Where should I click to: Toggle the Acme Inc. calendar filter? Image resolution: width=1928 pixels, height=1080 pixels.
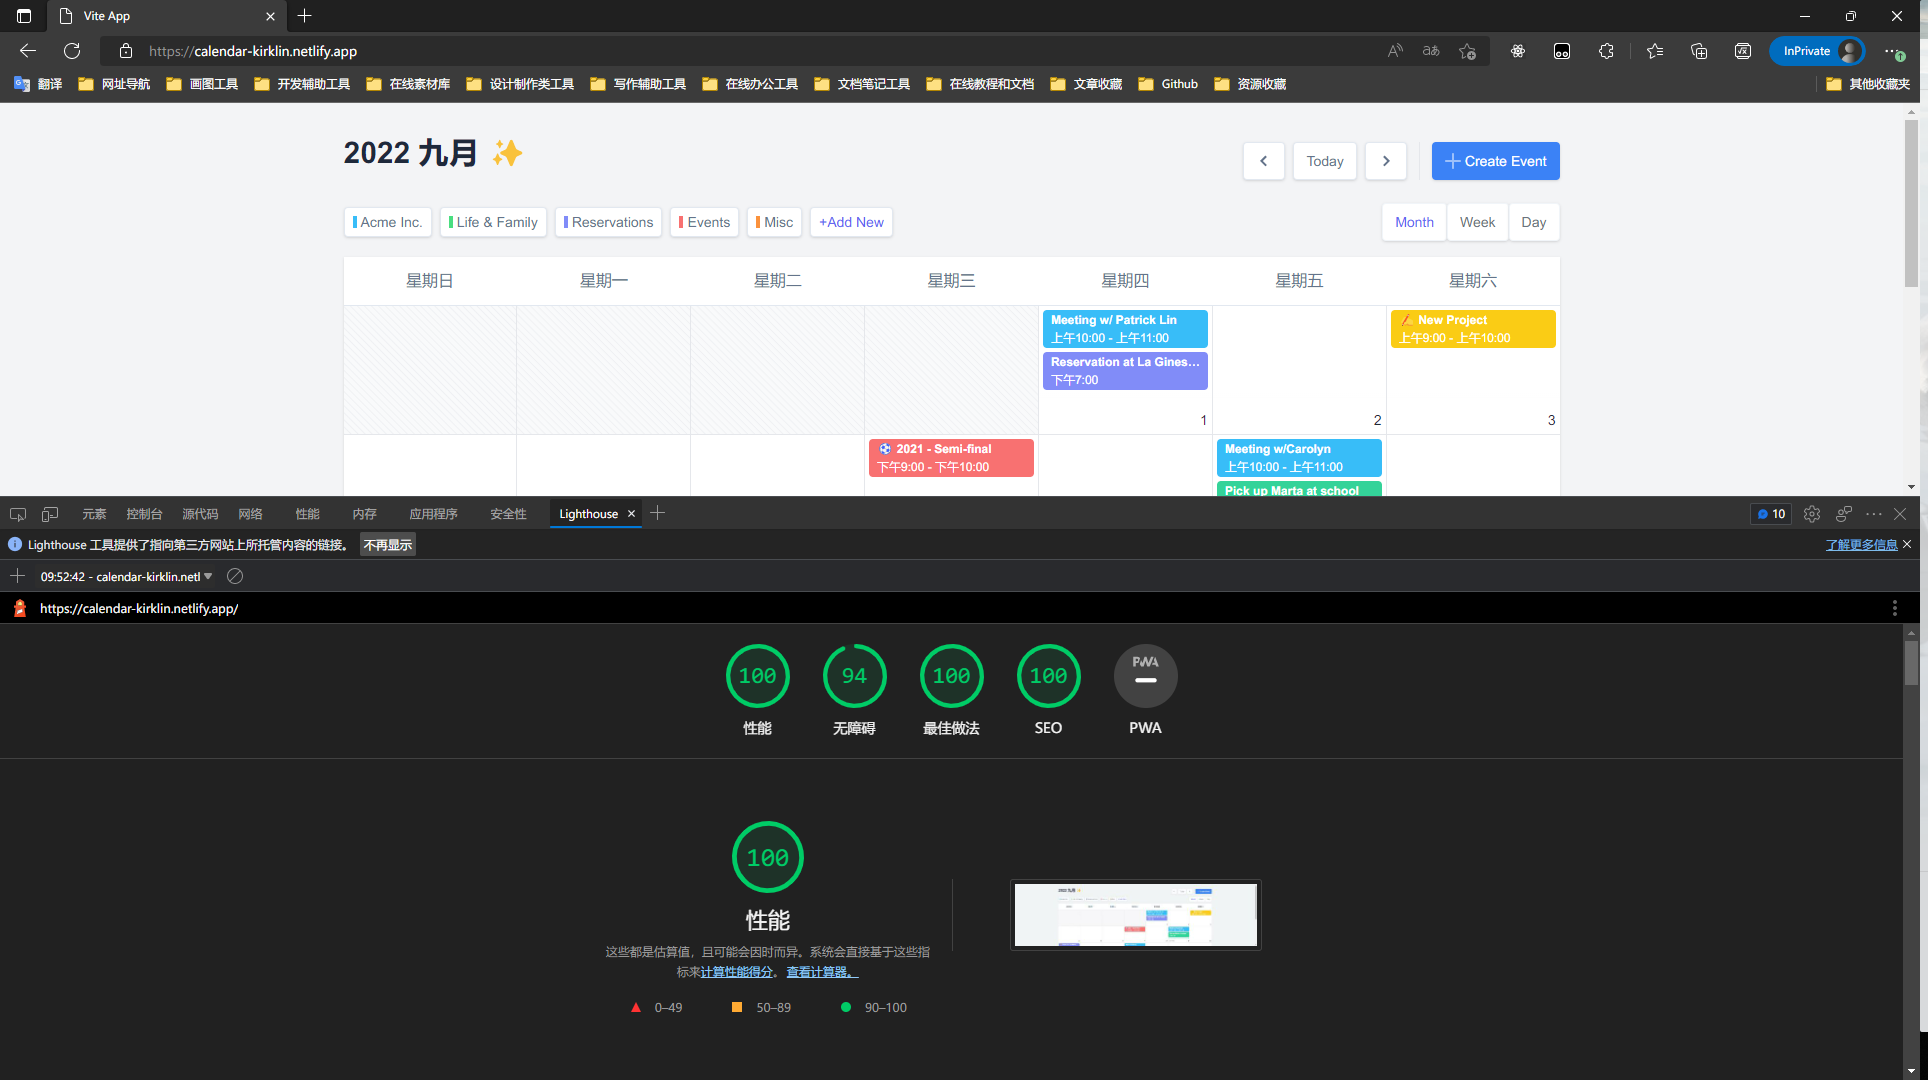[387, 222]
